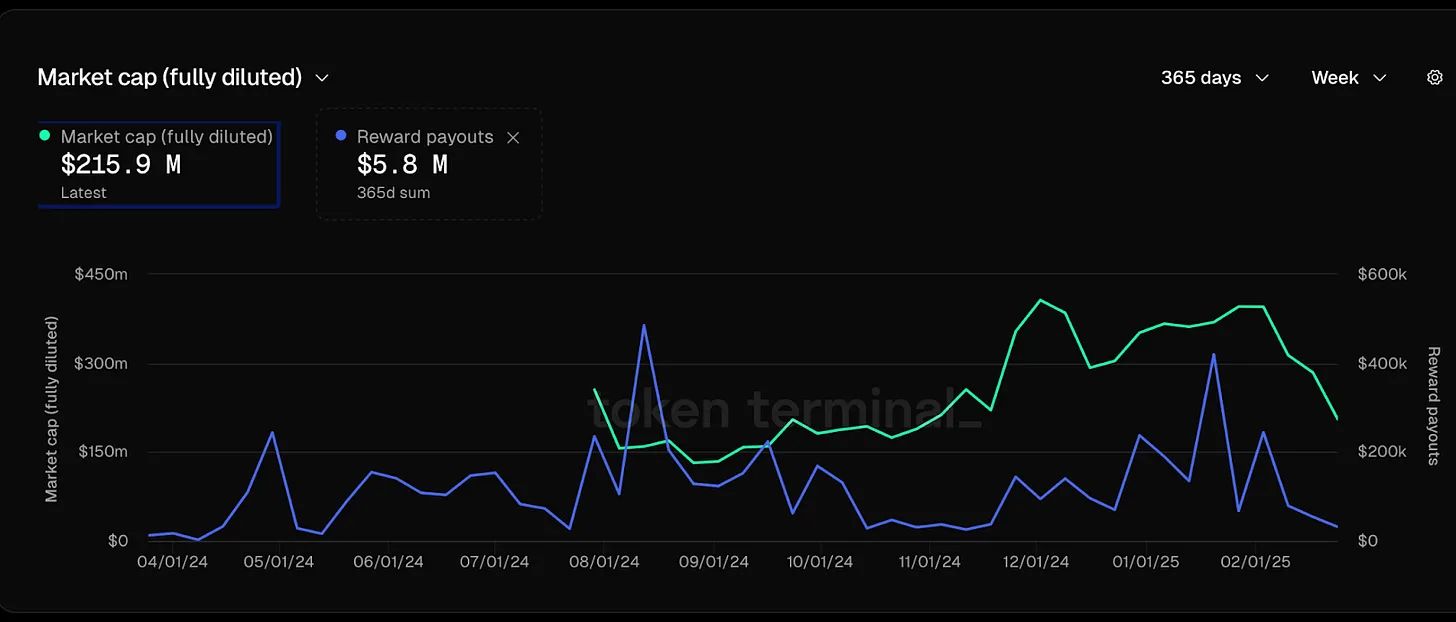Screen dimensions: 1456x622
Task: Remove the Reward payouts metric
Action: click(513, 137)
